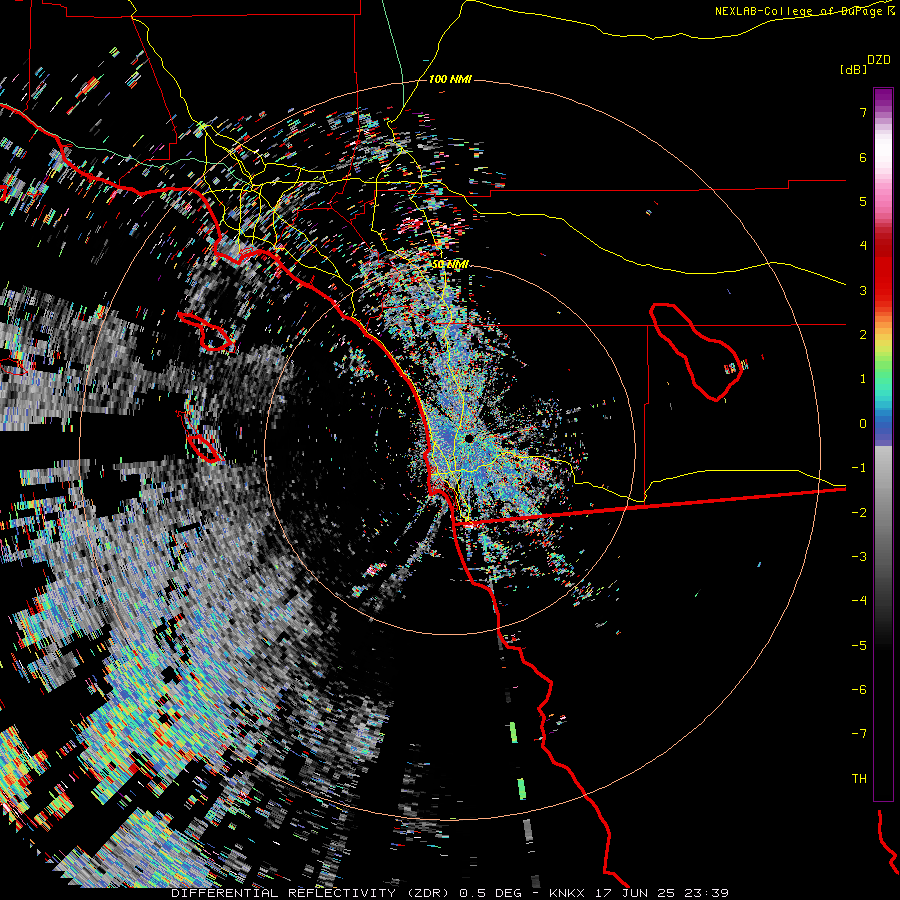Select the 2 dB scale label
900x900 pixels.
863,335
